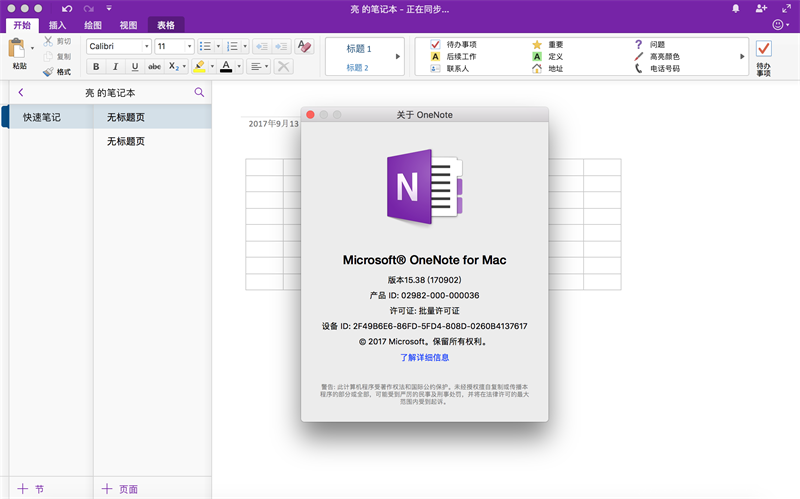Click the numbered list icon

coord(232,46)
